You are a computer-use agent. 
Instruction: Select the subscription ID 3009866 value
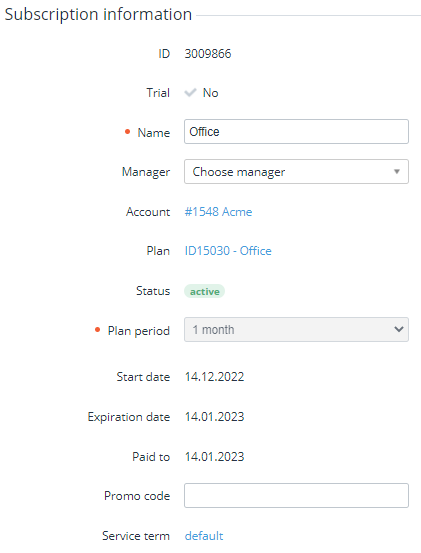click(208, 54)
